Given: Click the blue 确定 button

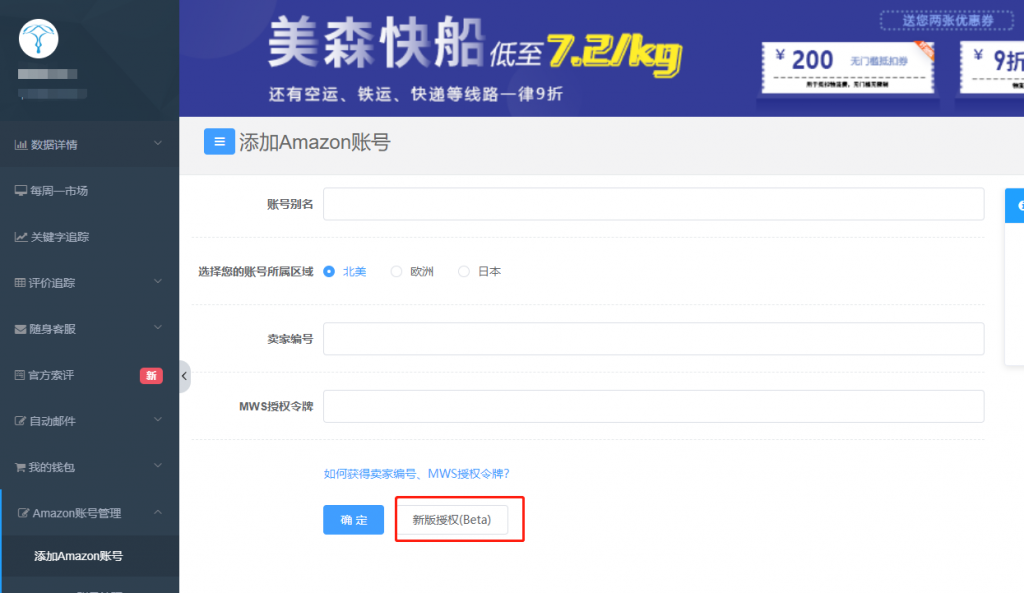Looking at the screenshot, I should pyautogui.click(x=353, y=520).
